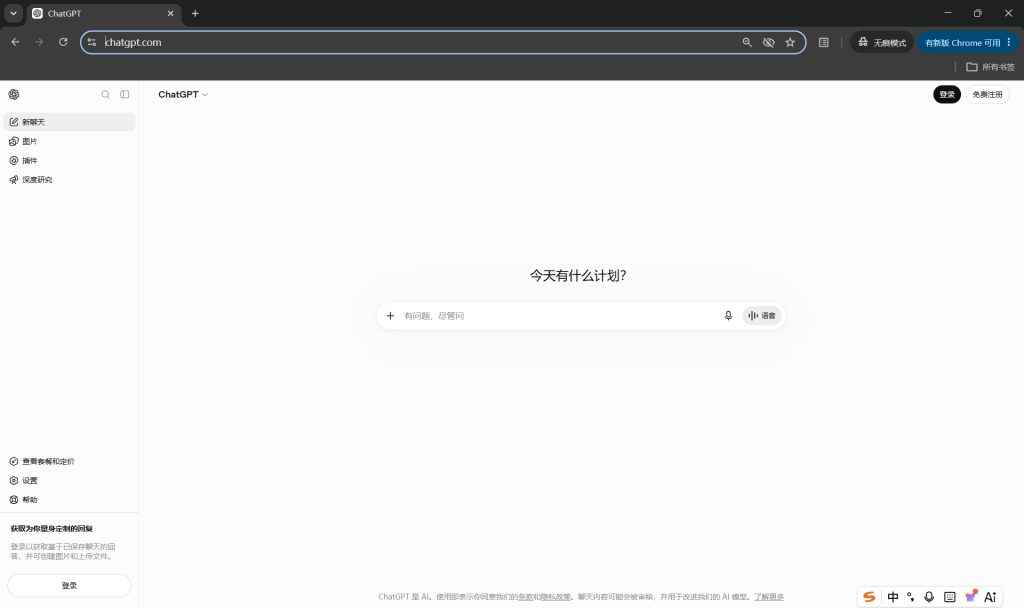Viewport: 1024px width, 608px height.
Task: Click the site info icon in address bar
Action: (92, 42)
